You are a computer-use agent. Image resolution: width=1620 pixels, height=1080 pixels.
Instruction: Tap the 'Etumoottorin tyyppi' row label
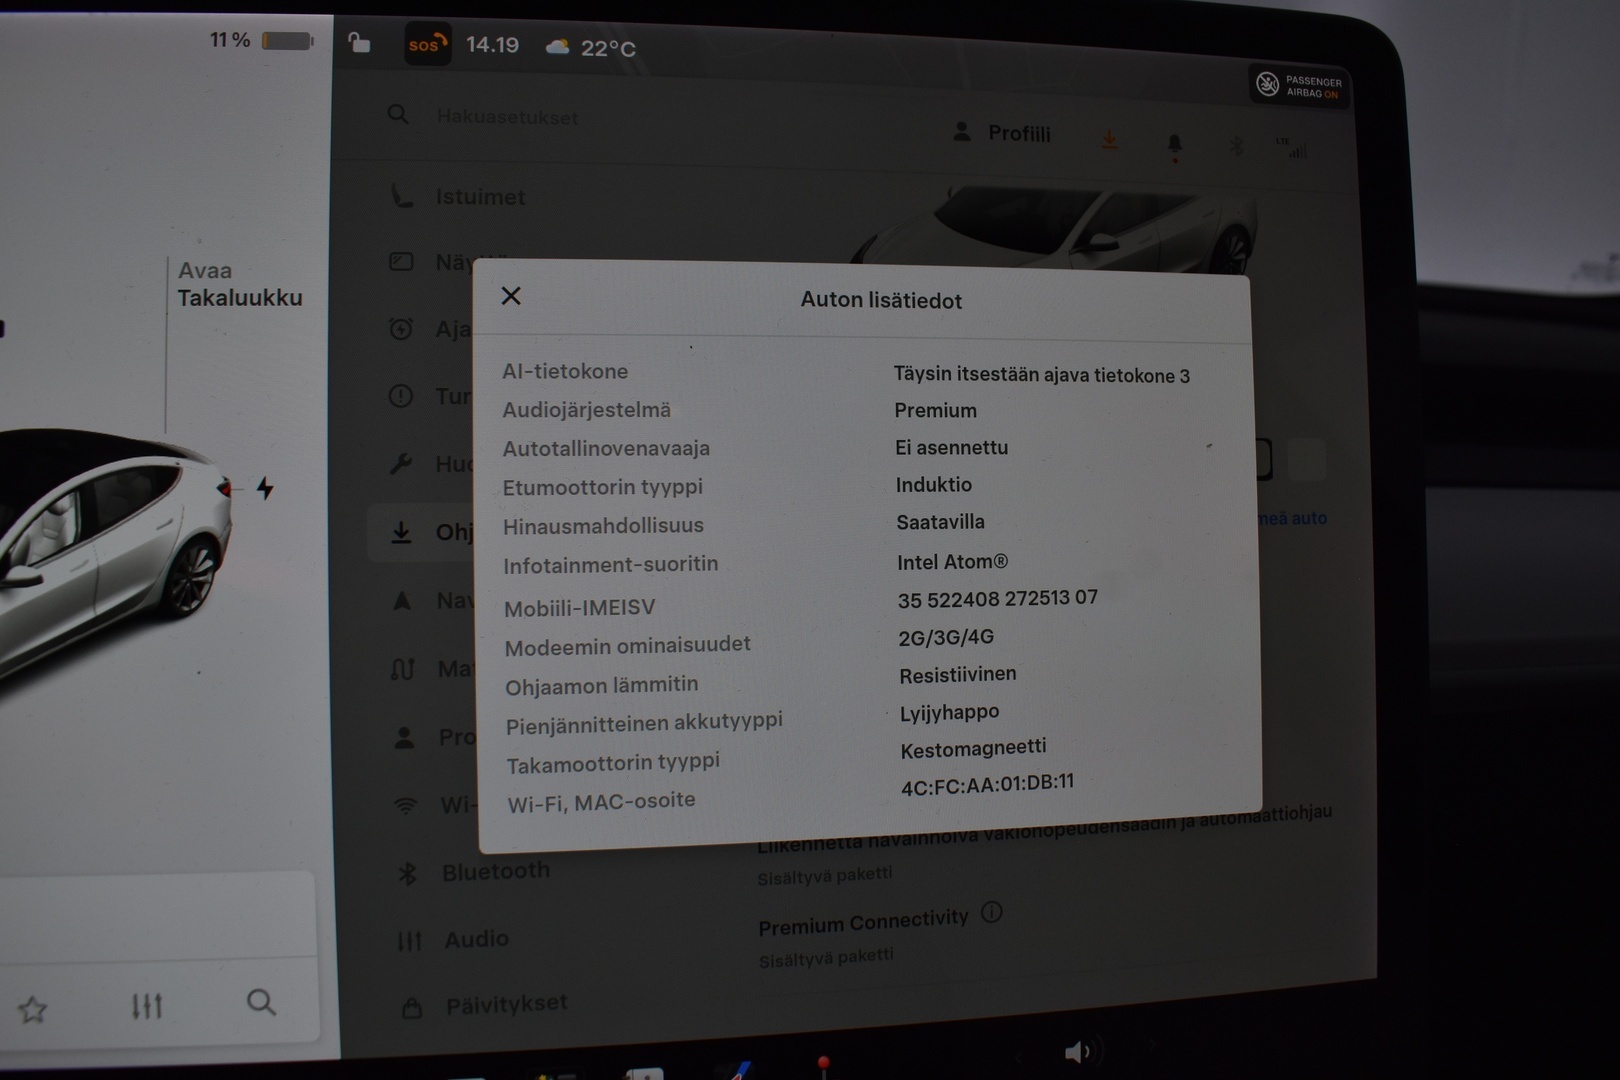(x=603, y=487)
